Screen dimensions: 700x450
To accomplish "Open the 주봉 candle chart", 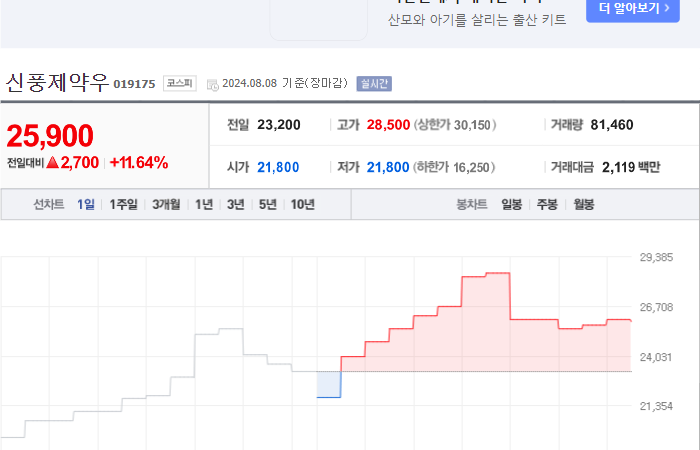I will point(547,204).
